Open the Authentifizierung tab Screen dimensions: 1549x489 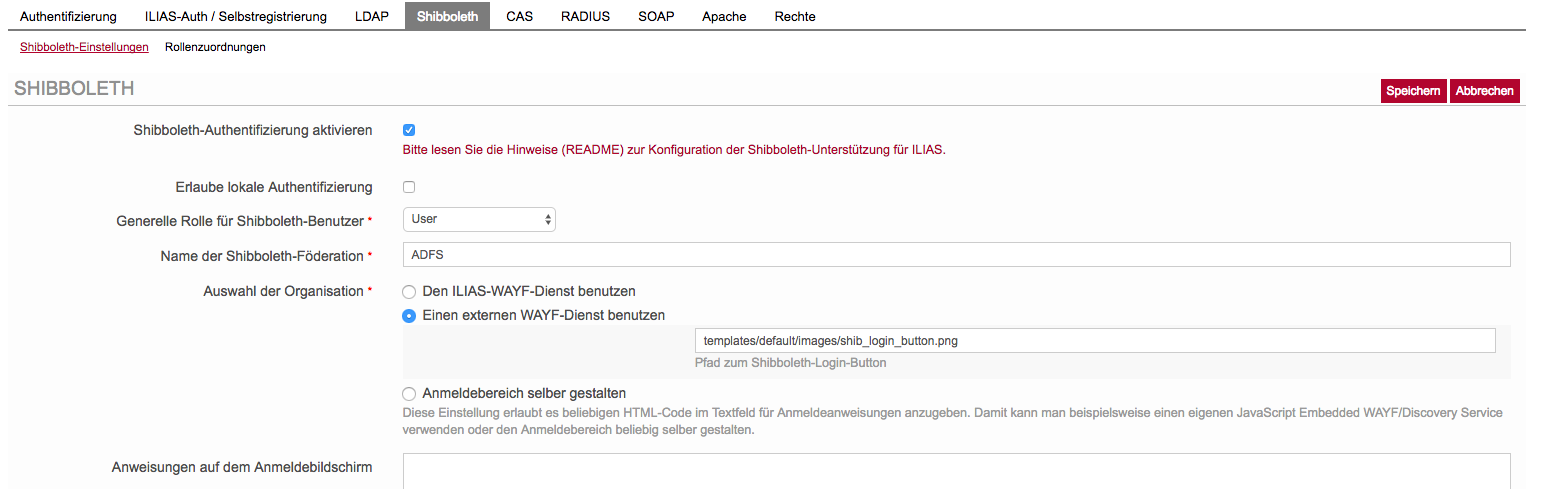point(68,17)
